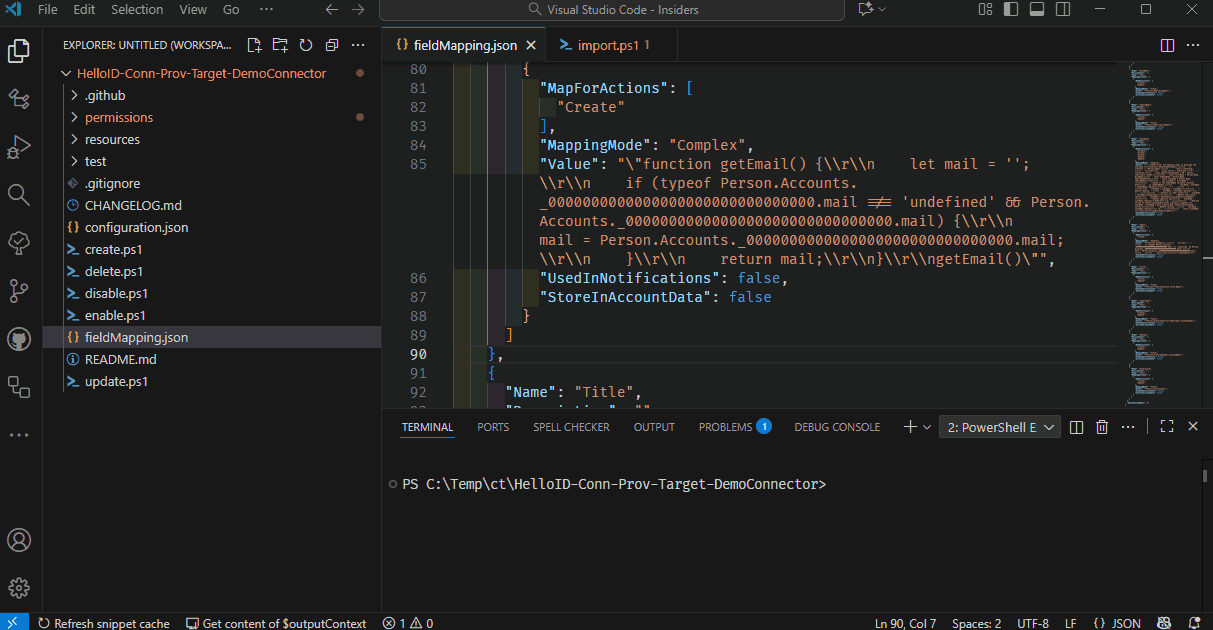Open the Remote Explorer activity bar icon
This screenshot has width=1213, height=630.
pyautogui.click(x=19, y=386)
